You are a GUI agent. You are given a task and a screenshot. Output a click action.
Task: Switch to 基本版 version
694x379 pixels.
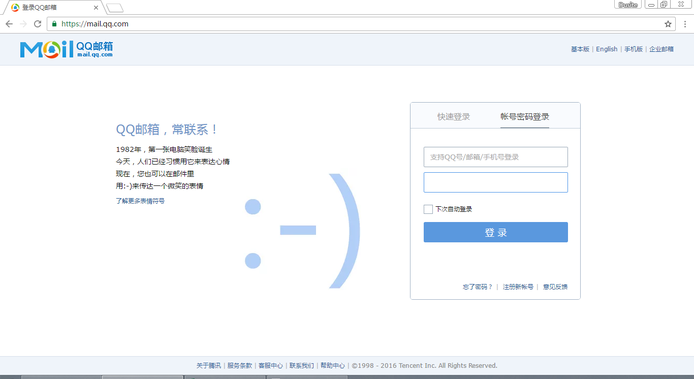pyautogui.click(x=580, y=49)
